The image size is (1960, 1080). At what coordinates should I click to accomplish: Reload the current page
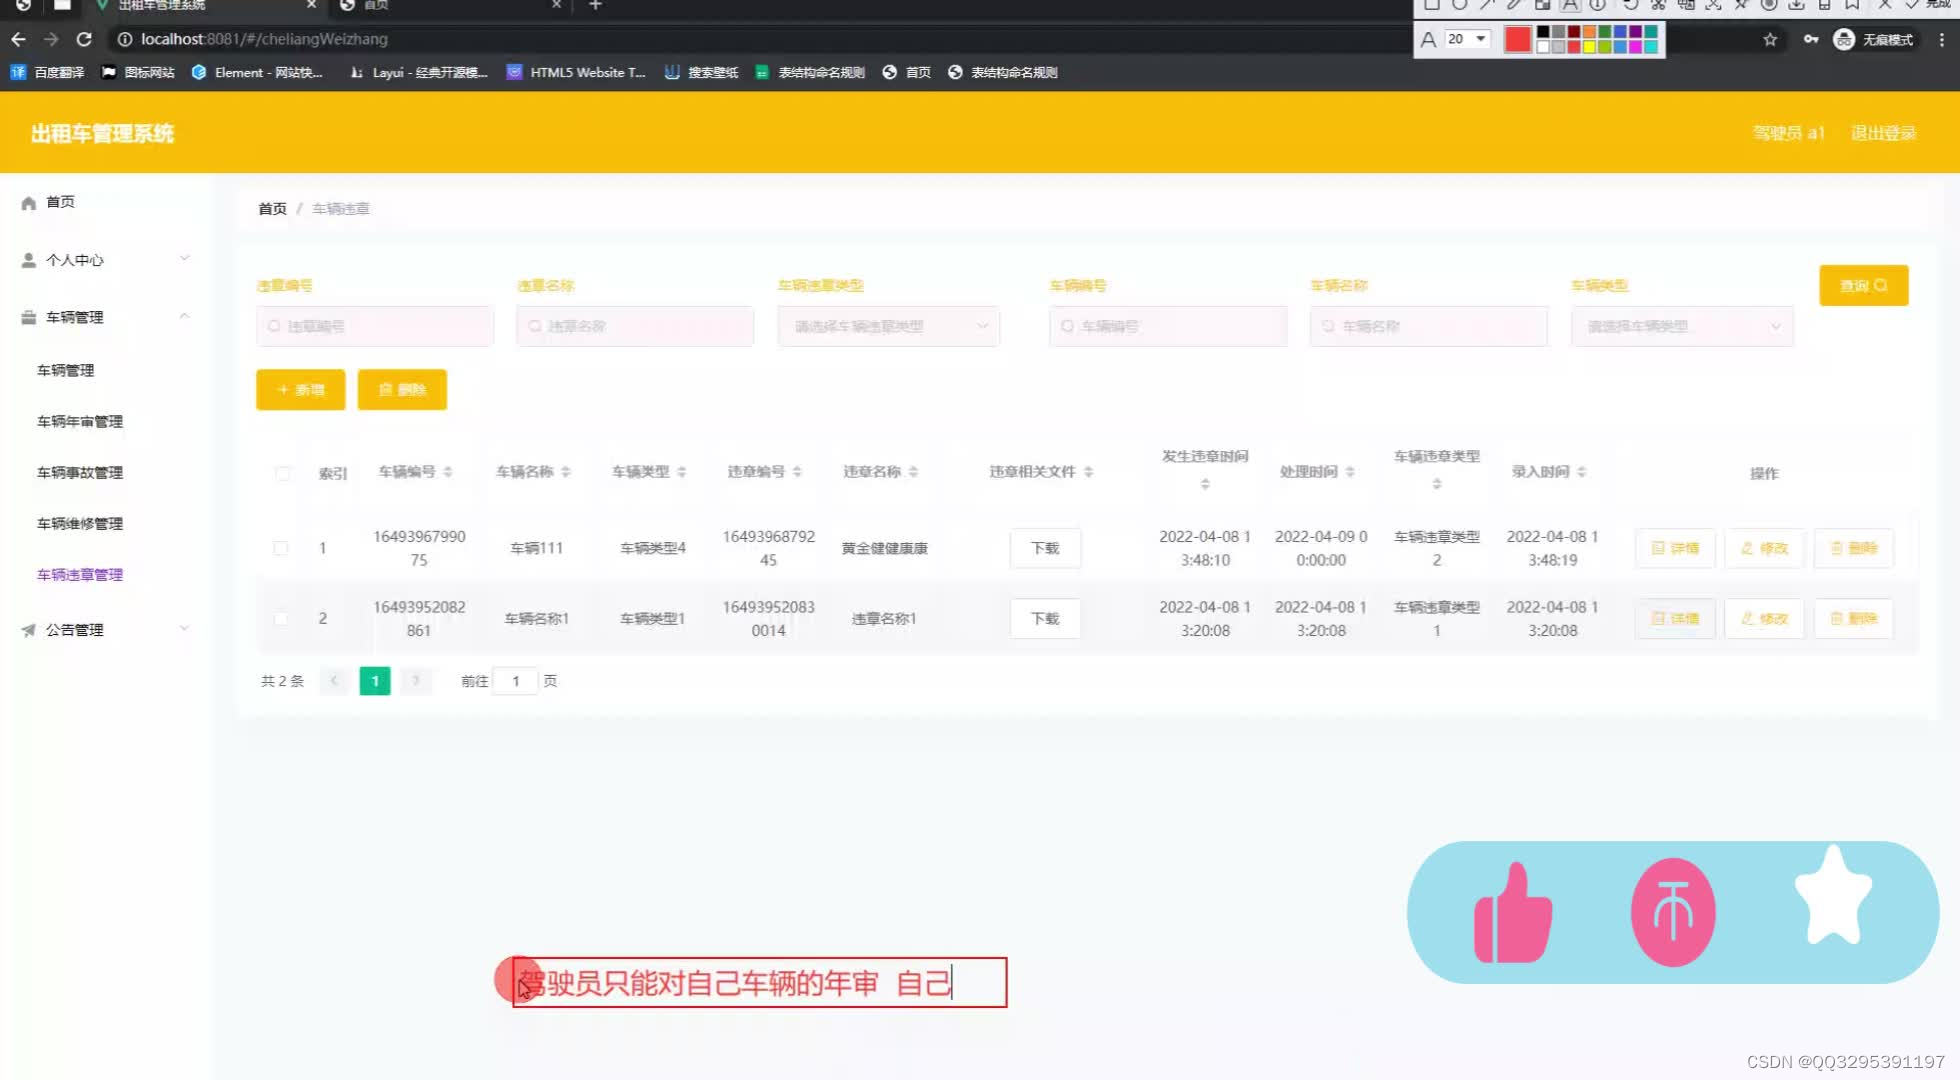click(84, 39)
